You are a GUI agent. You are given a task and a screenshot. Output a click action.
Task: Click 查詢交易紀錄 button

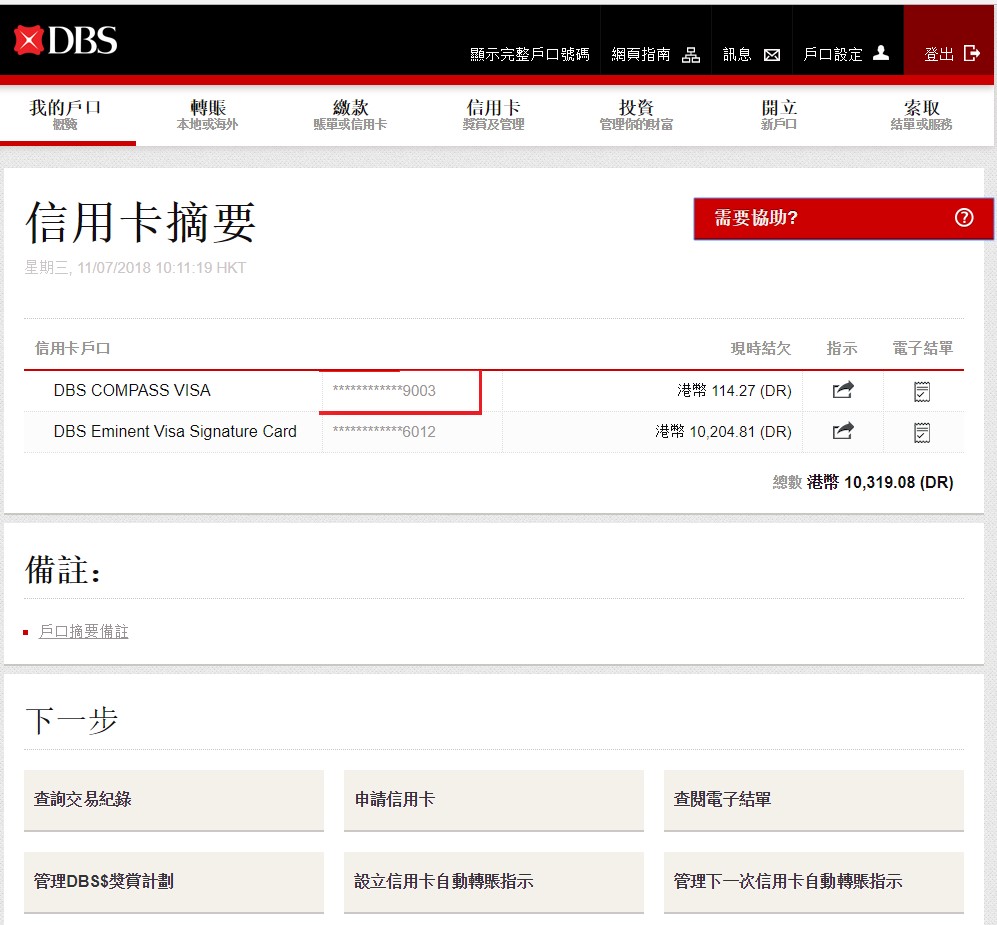174,800
